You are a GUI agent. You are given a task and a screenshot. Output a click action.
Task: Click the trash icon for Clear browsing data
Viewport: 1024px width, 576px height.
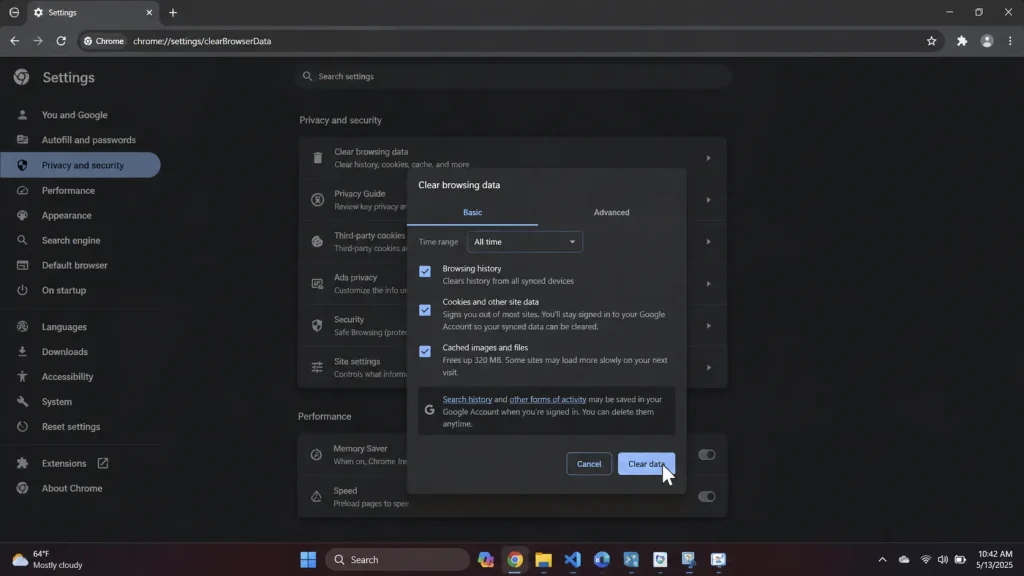(317, 158)
